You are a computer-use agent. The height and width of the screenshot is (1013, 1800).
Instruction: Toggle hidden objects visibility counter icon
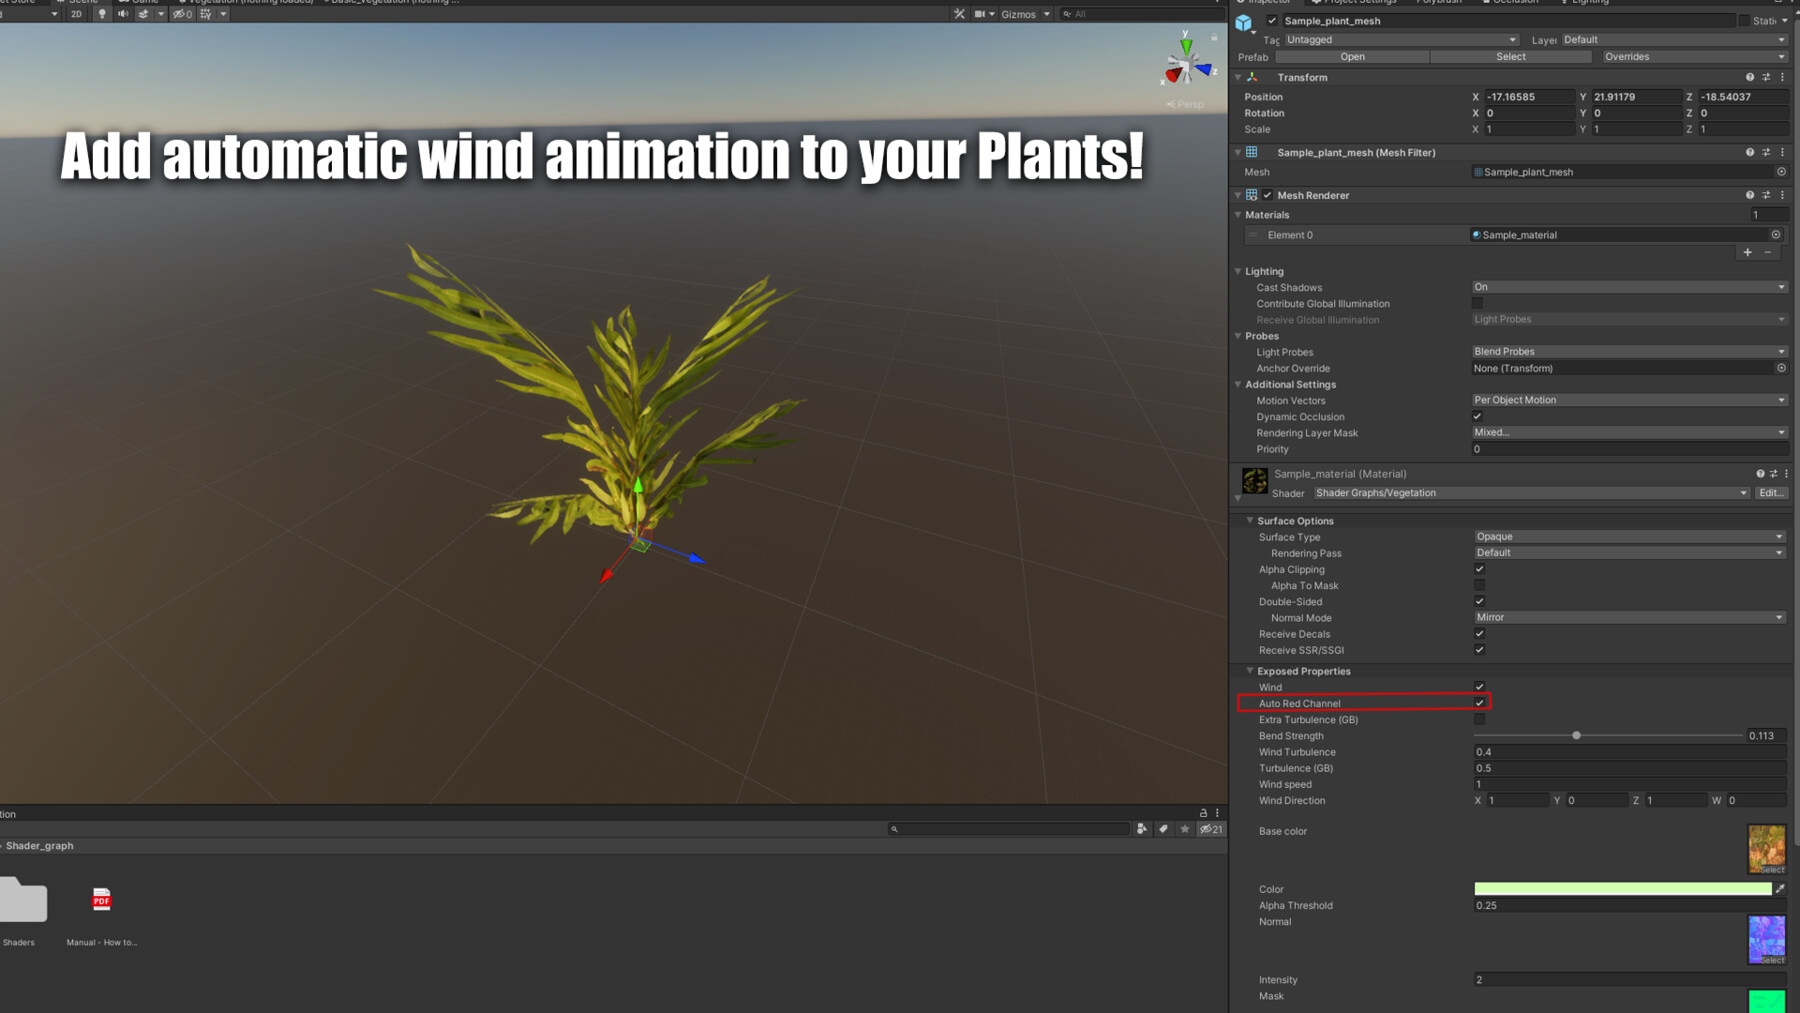[182, 14]
